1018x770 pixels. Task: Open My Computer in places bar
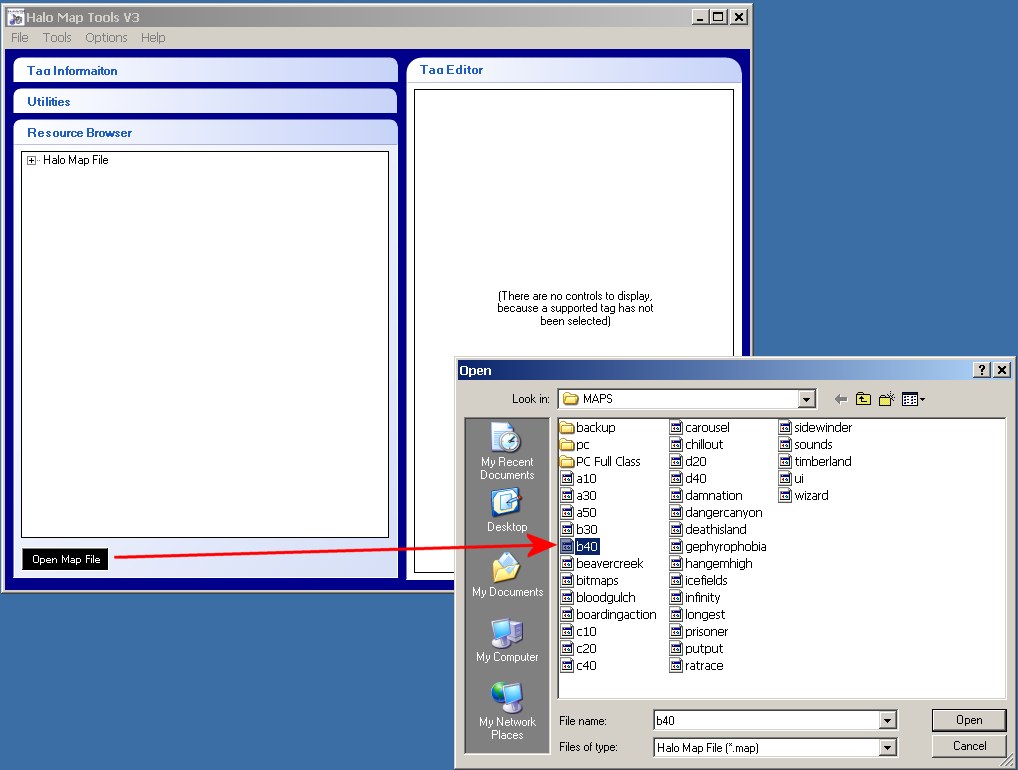(x=507, y=641)
